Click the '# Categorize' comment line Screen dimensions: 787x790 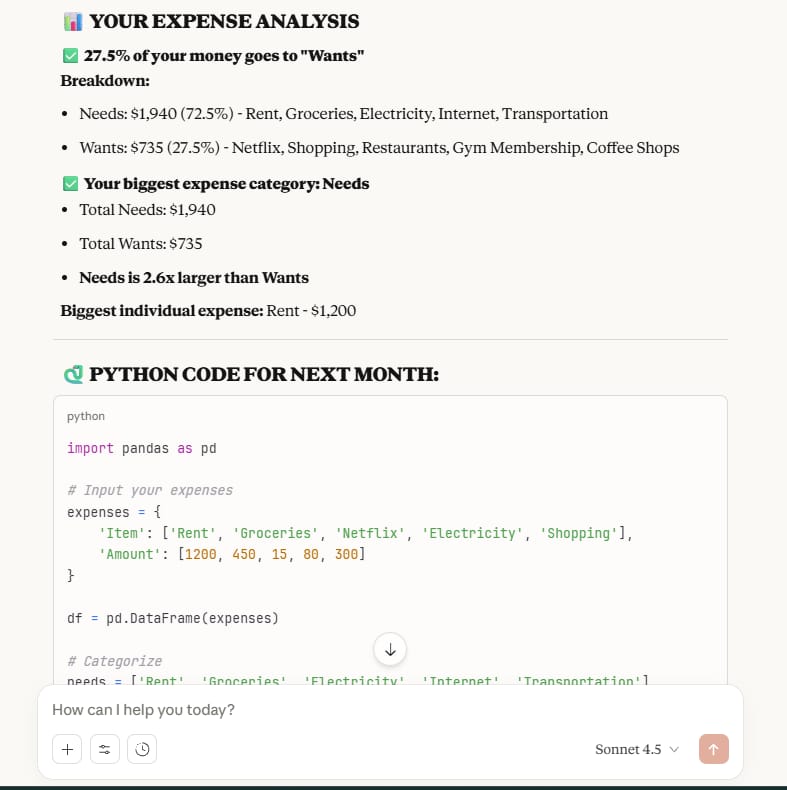pos(114,661)
